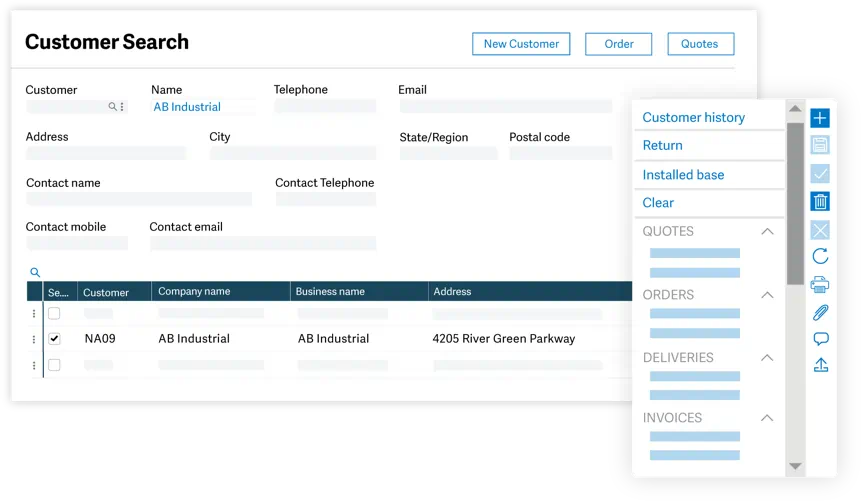Click the New Customer button

click(x=521, y=44)
